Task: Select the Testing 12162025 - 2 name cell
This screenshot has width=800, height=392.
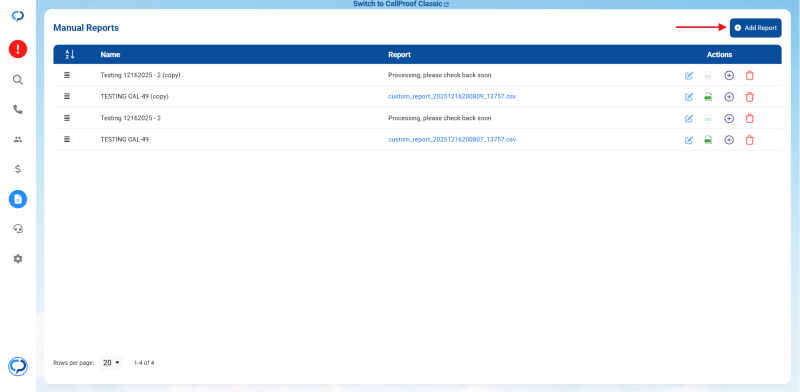Action: [x=131, y=118]
